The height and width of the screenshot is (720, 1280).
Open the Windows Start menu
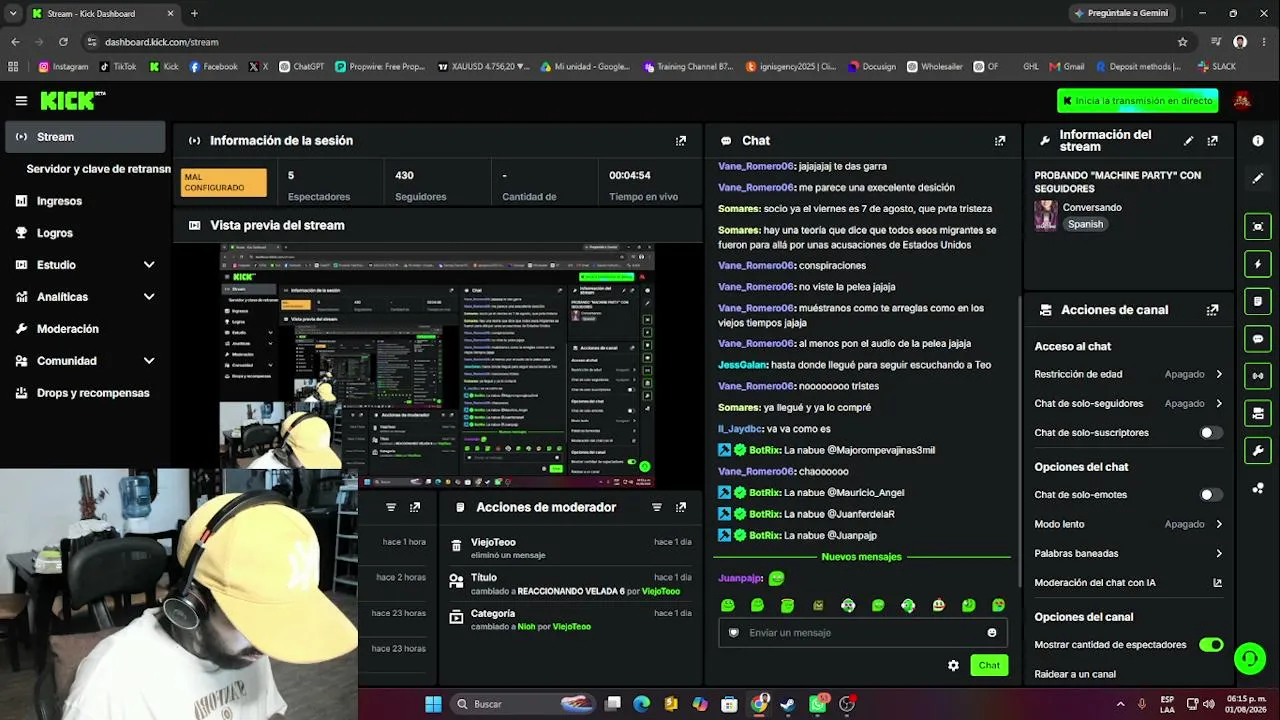[x=433, y=704]
